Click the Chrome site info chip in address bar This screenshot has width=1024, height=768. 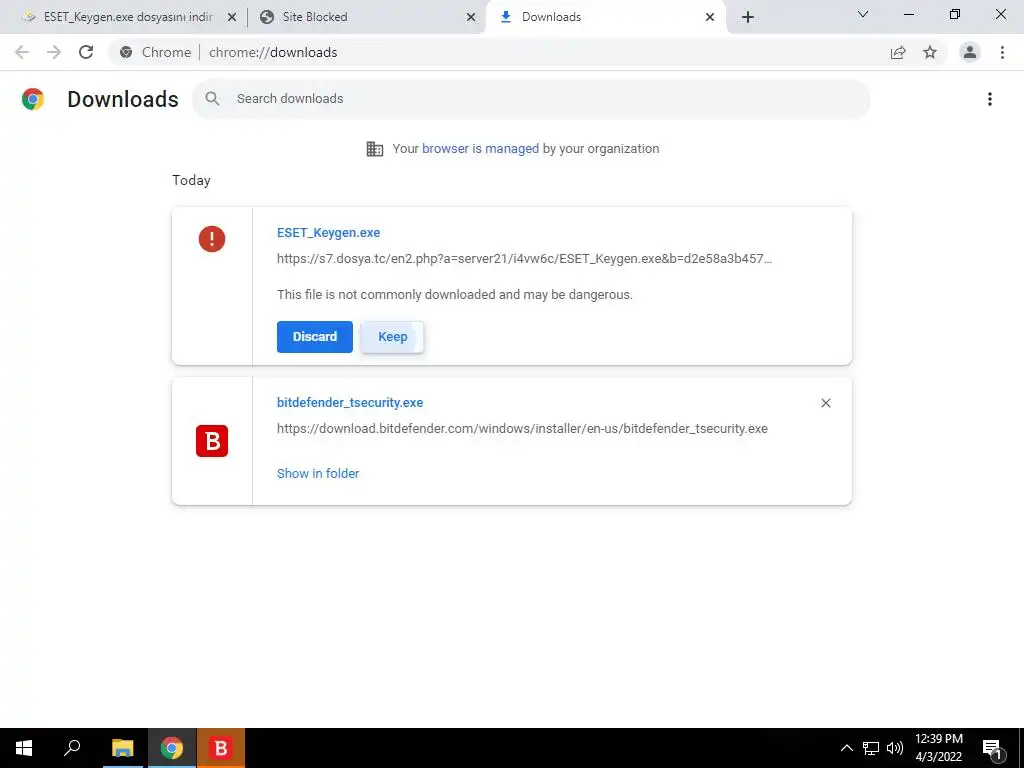pos(155,52)
